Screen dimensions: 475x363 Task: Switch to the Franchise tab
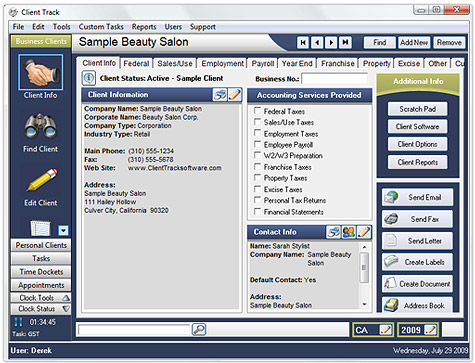tap(338, 63)
